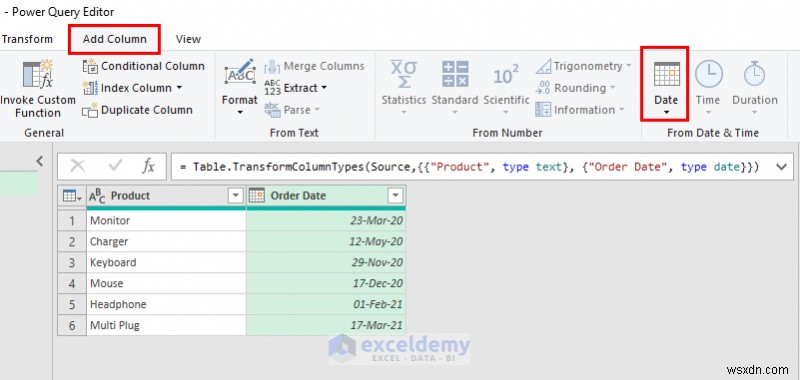Open the Time menu
This screenshot has height=380, width=800.
point(708,88)
